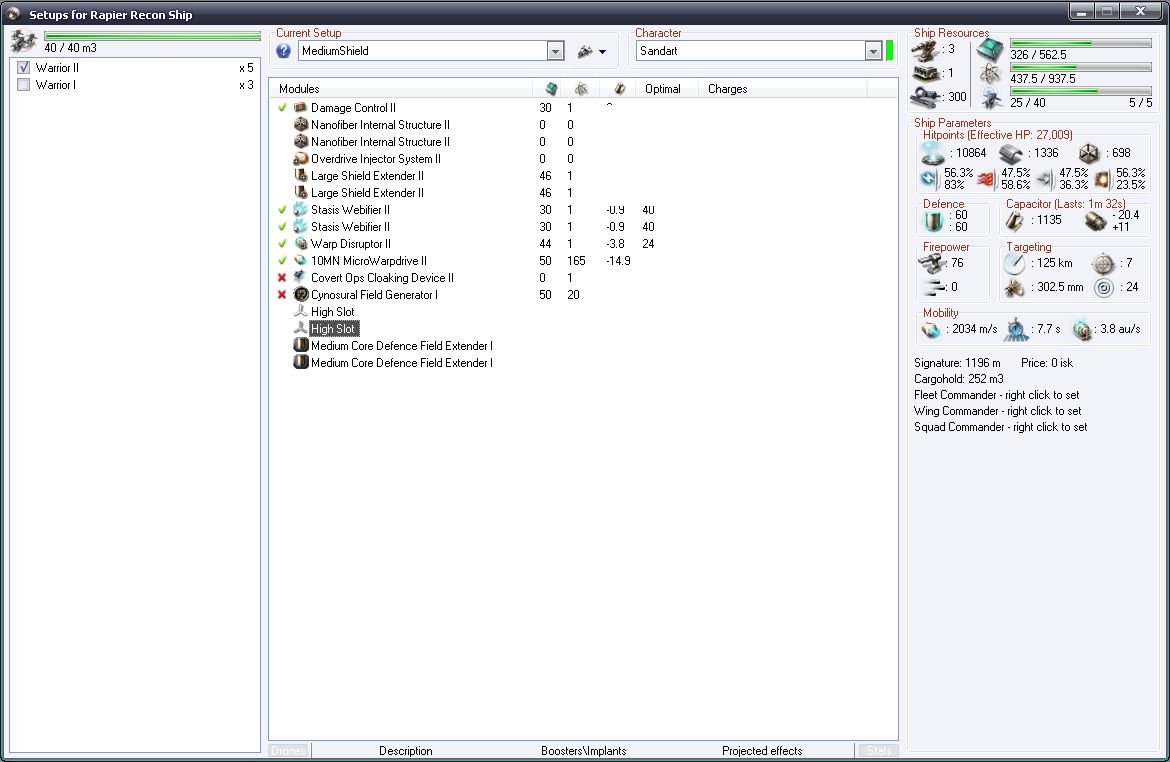Click the armor hitpoints icon showing 1336
The image size is (1170, 762).
point(1011,154)
